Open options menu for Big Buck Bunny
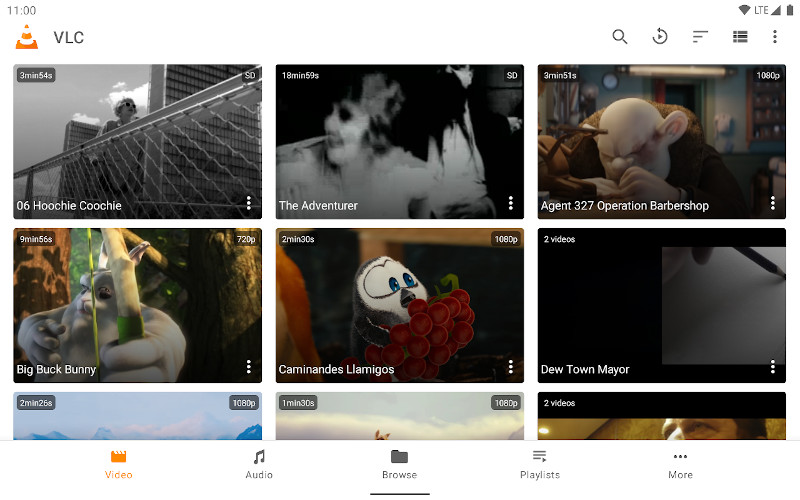Image resolution: width=800 pixels, height=500 pixels. (248, 367)
